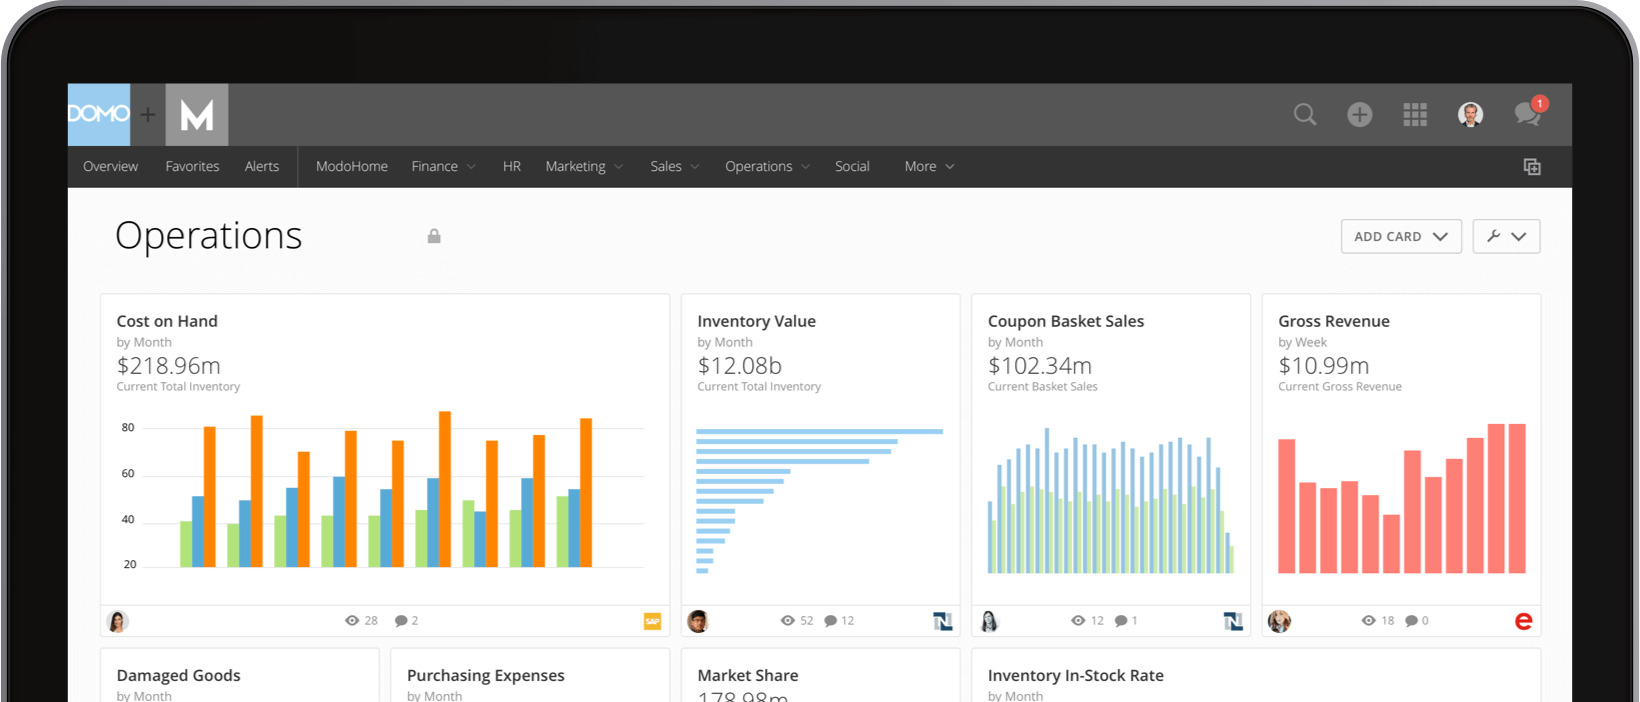1640x702 pixels.
Task: Open the user profile avatar in the header
Action: (x=1470, y=114)
